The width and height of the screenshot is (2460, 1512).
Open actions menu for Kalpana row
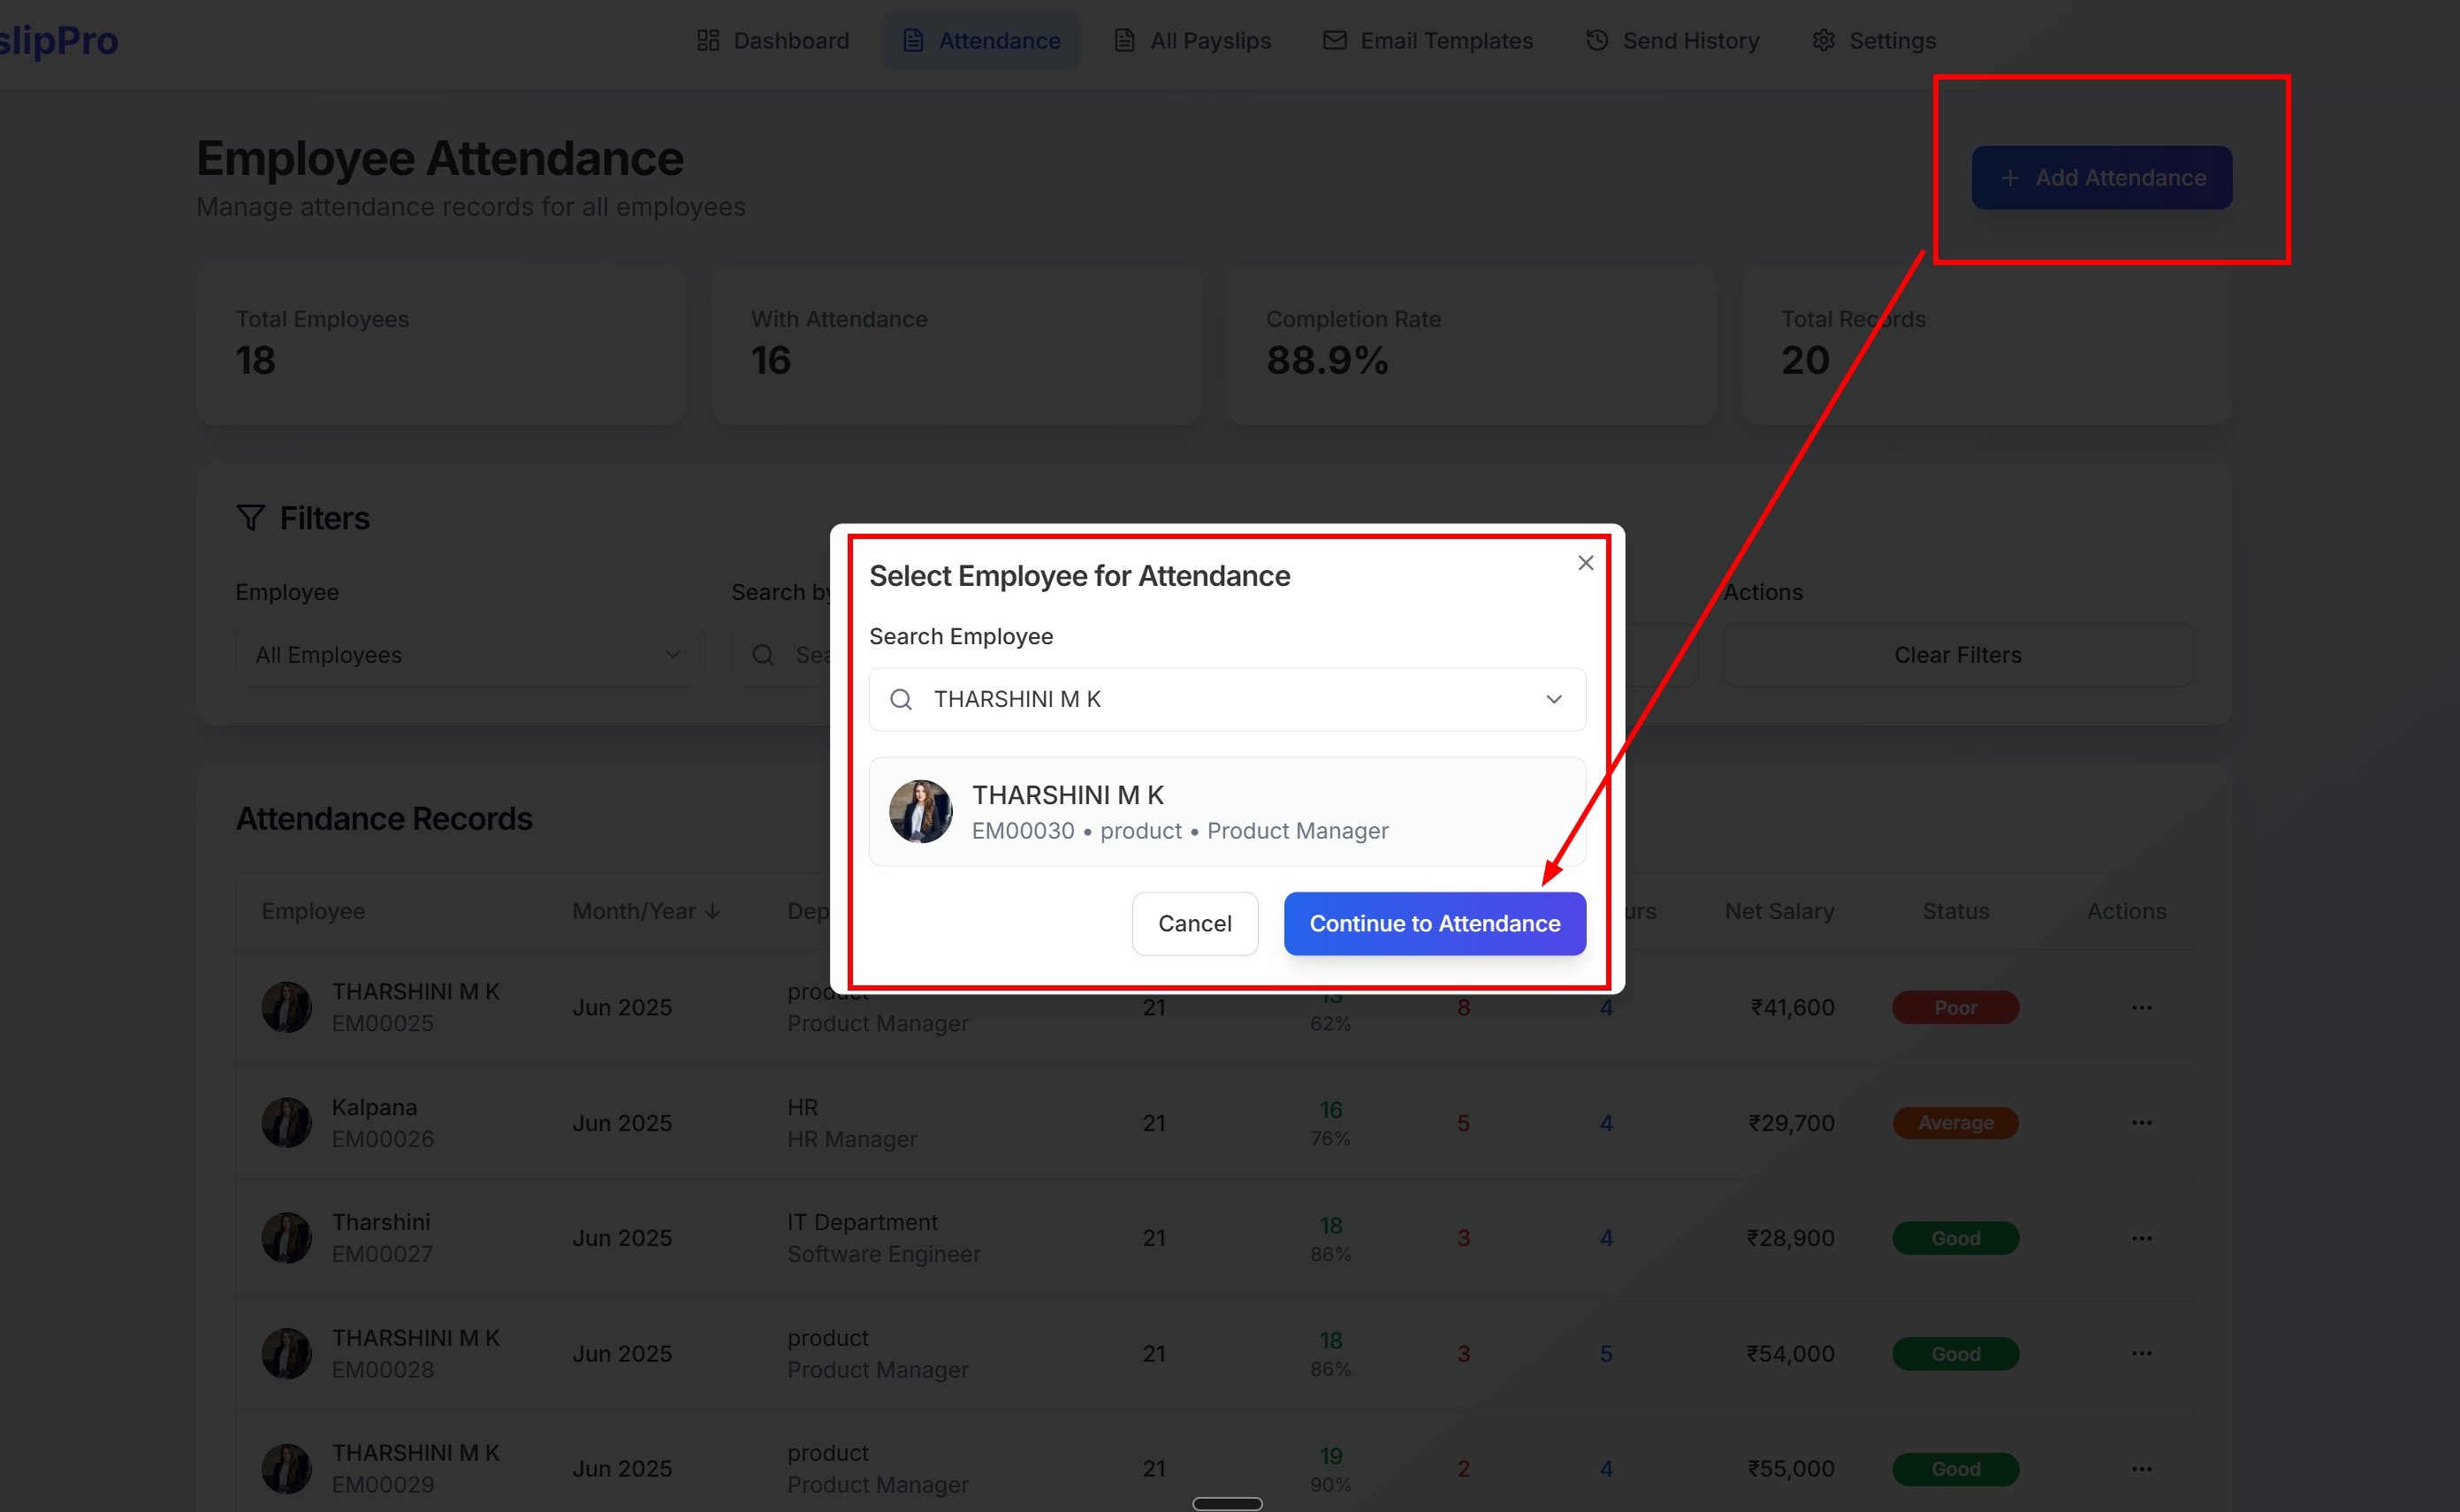tap(2140, 1122)
